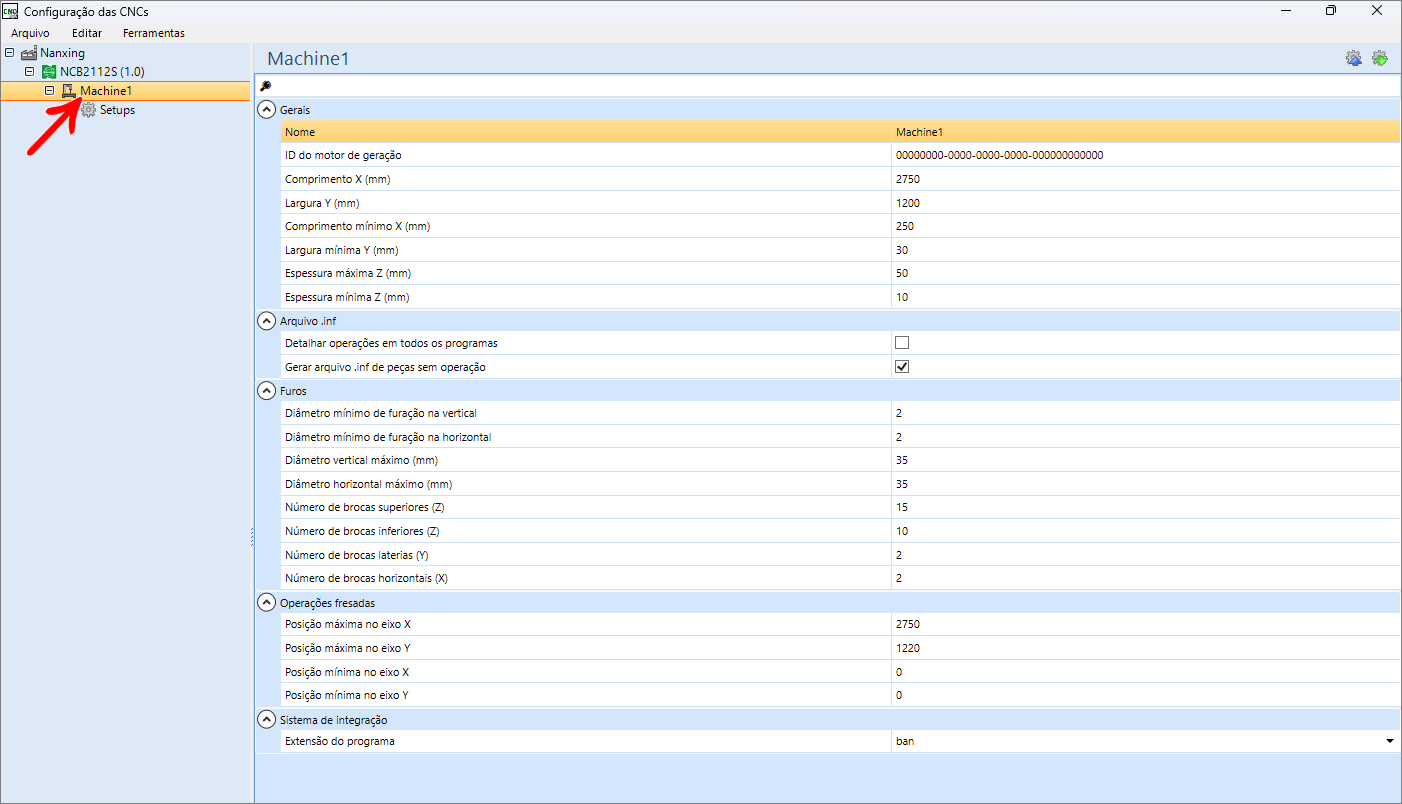
Task: Collapse the Nanxing tree node
Action: pyautogui.click(x=10, y=53)
